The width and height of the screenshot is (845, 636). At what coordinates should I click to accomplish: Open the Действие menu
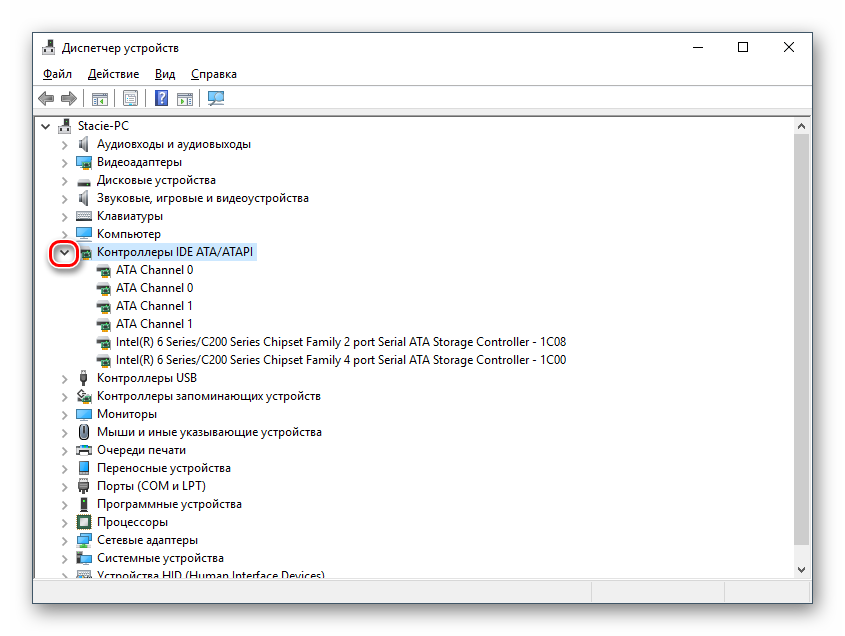113,74
